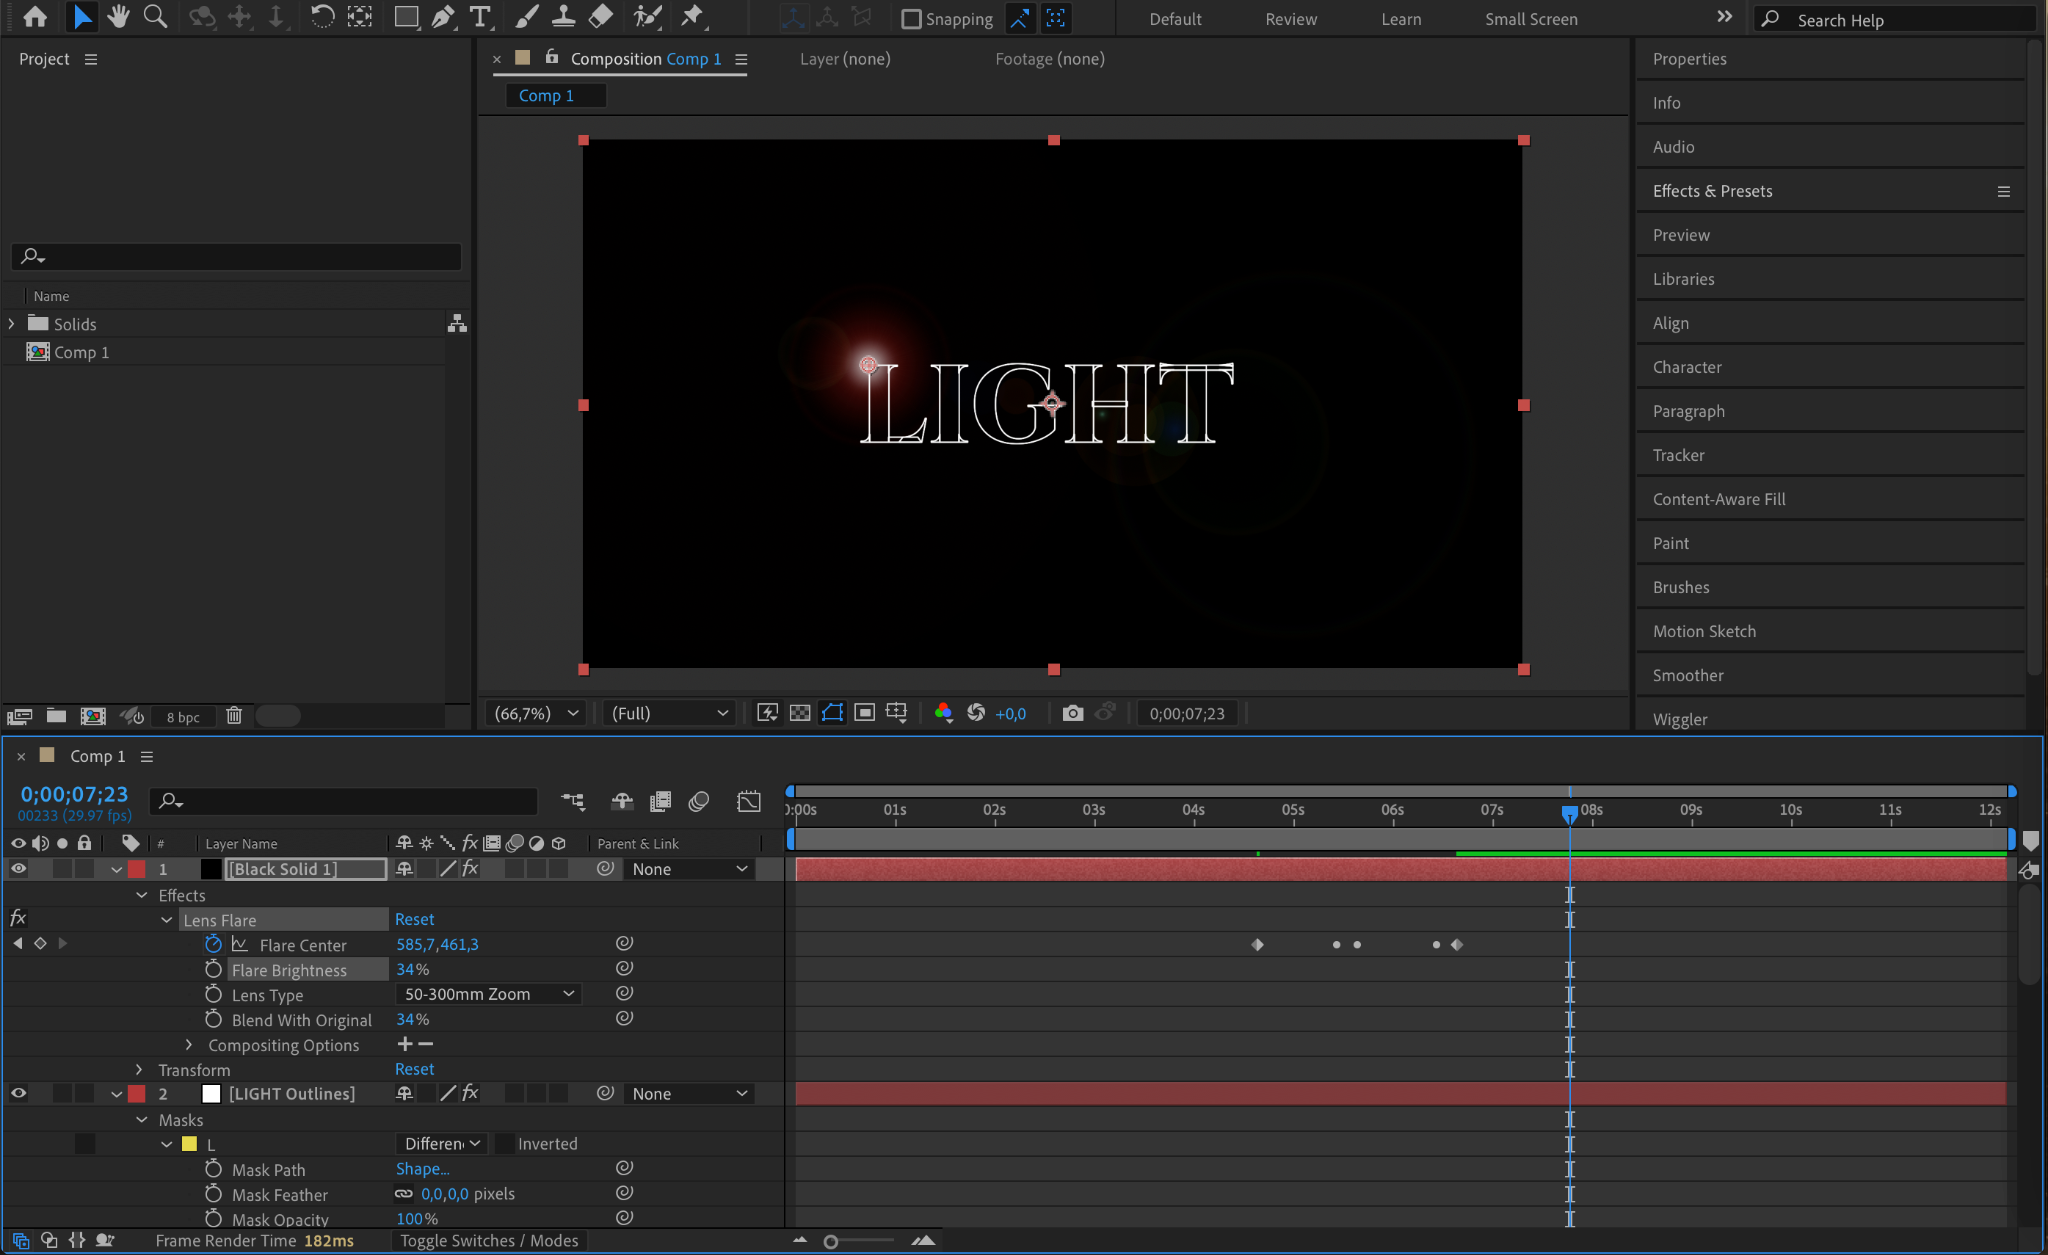The height and width of the screenshot is (1255, 2048).
Task: Select the Hand tool
Action: pyautogui.click(x=118, y=17)
